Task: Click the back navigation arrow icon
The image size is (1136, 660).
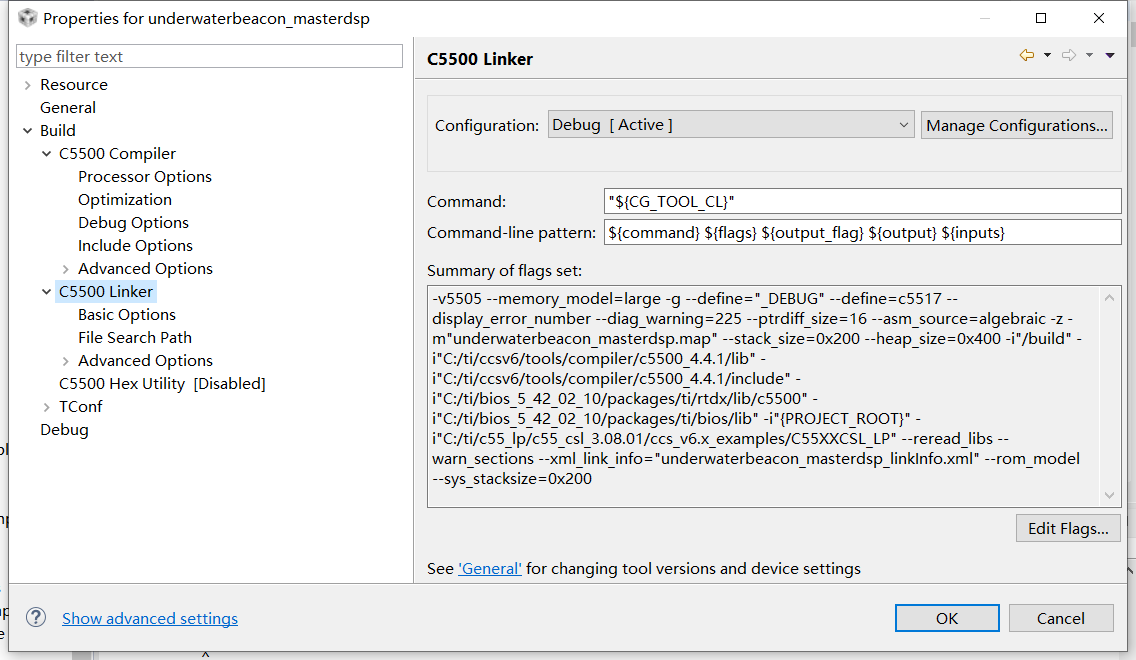Action: tap(1026, 56)
